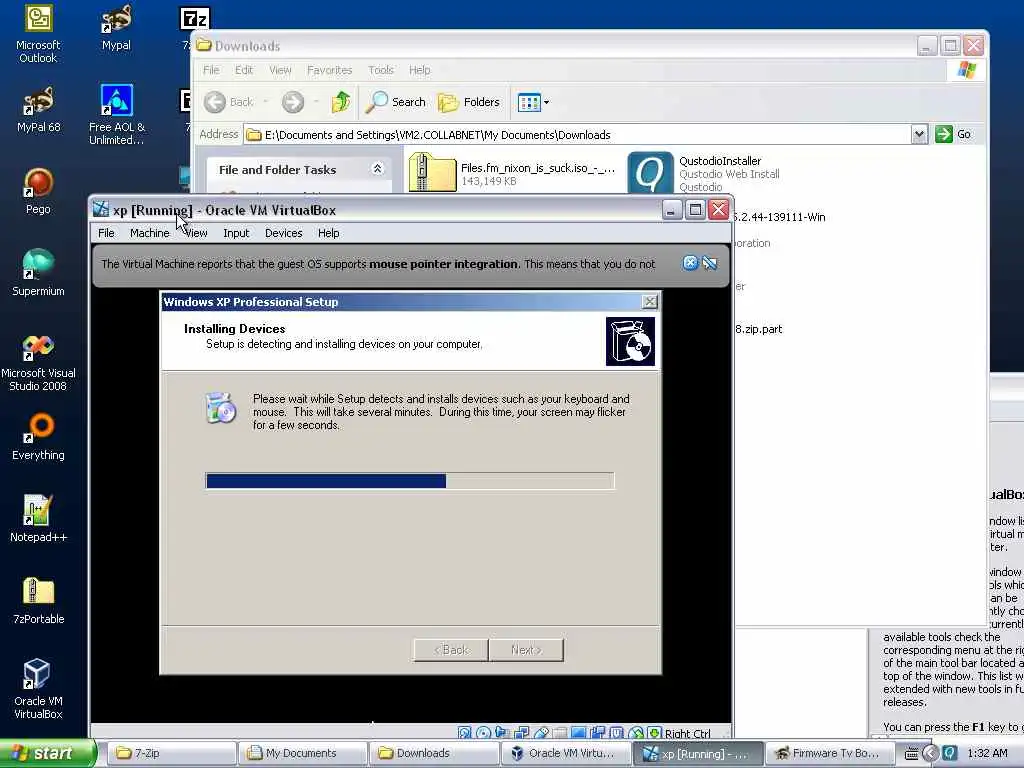1024x768 pixels.
Task: Switch to Firmware Tv Bo... taskbar button
Action: pos(829,753)
